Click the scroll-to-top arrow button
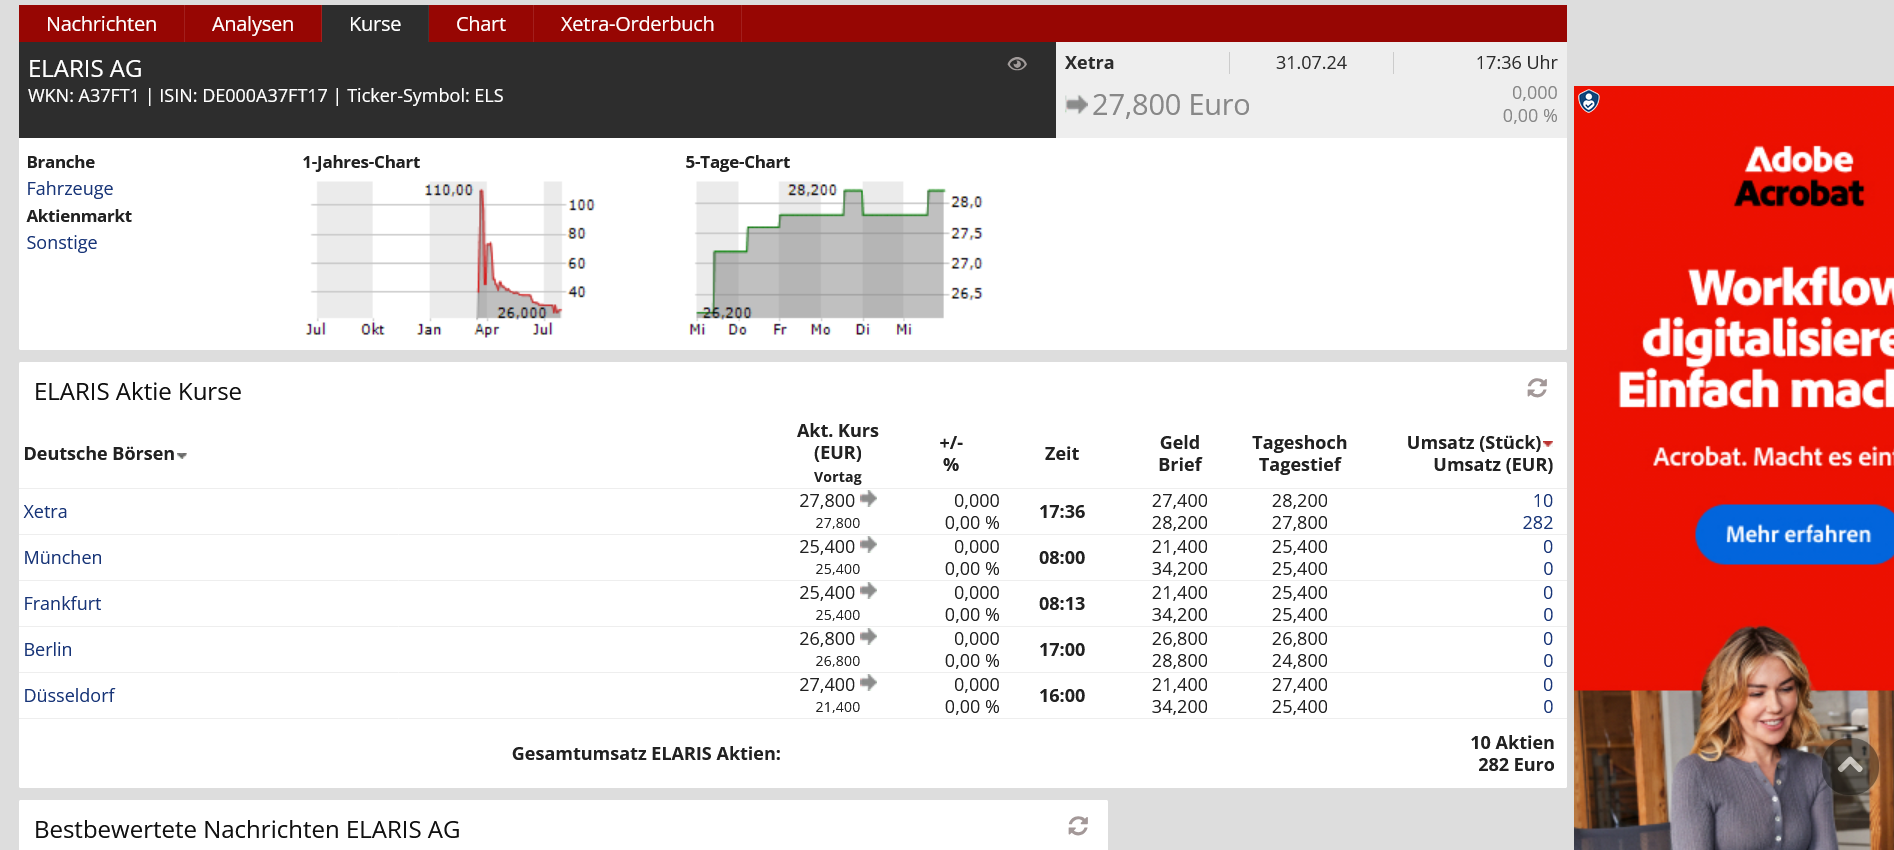The height and width of the screenshot is (850, 1894). 1850,766
